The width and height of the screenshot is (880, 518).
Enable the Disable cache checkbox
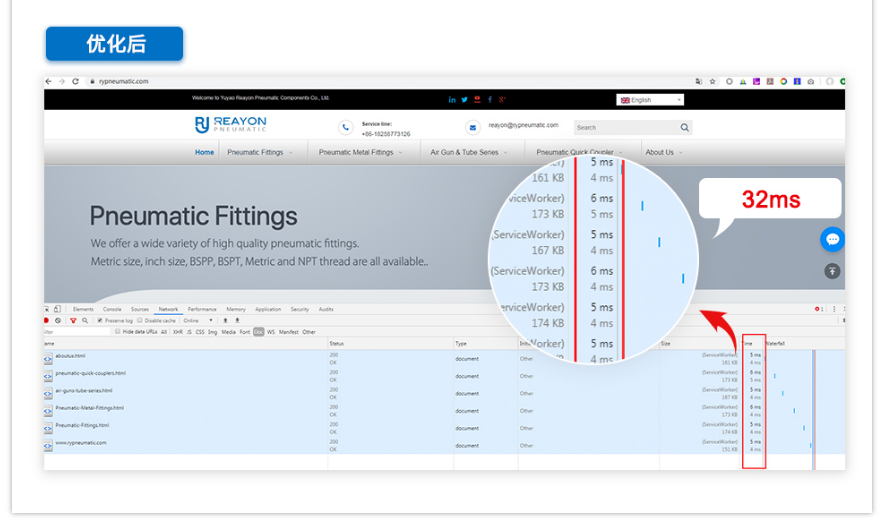141,320
